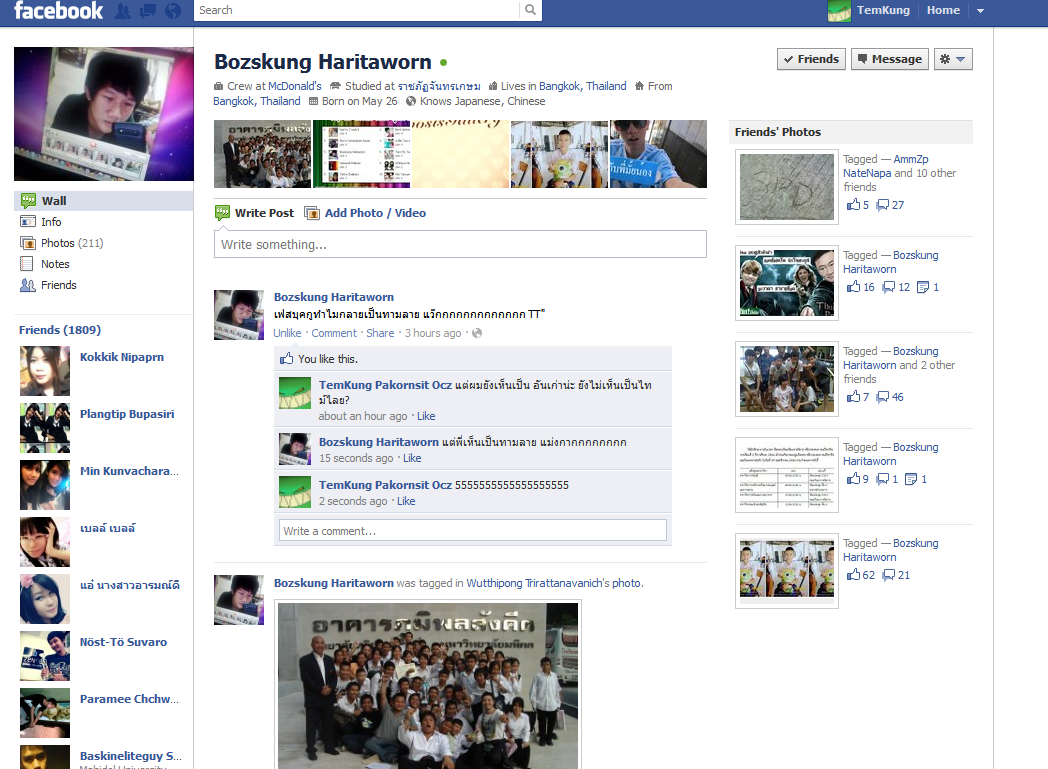
Task: Click the Facebook logo
Action: pyautogui.click(x=59, y=11)
